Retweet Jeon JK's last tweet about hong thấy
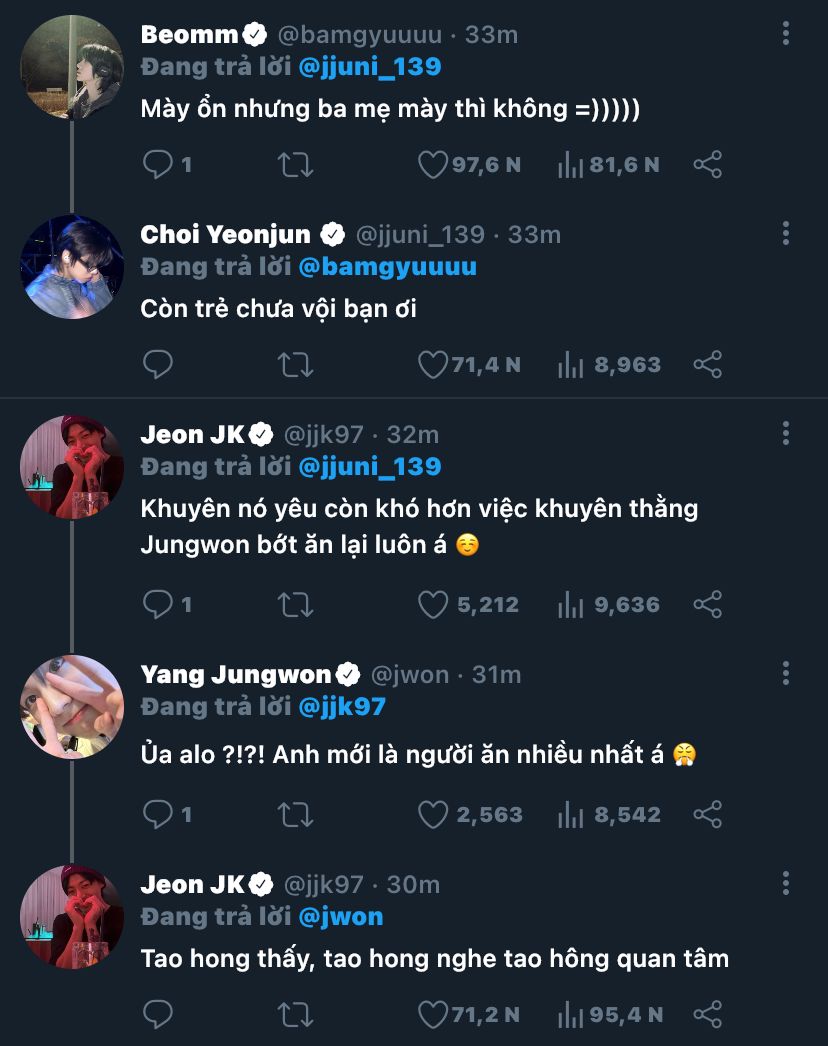The height and width of the screenshot is (1046, 828). point(295,1014)
